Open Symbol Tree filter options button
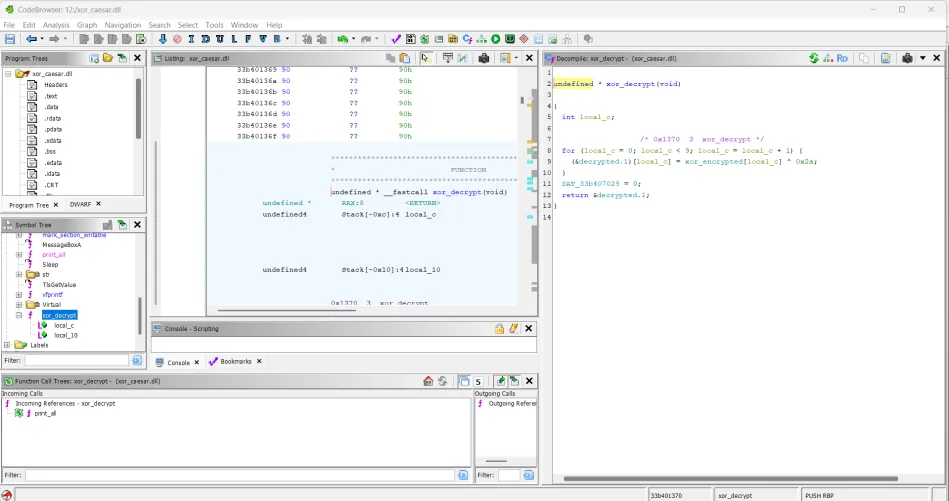 137,360
